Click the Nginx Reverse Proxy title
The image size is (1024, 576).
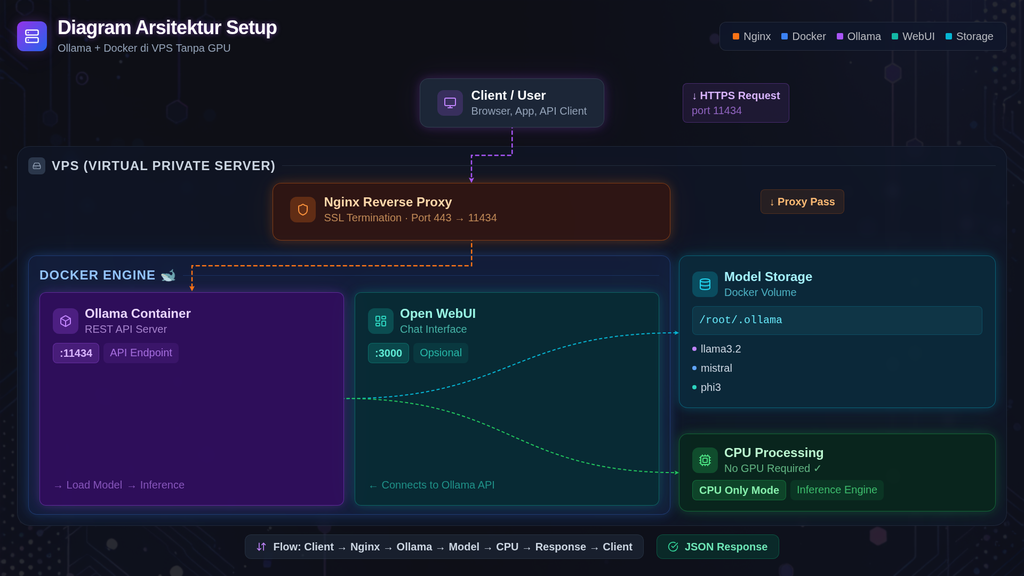coord(388,202)
